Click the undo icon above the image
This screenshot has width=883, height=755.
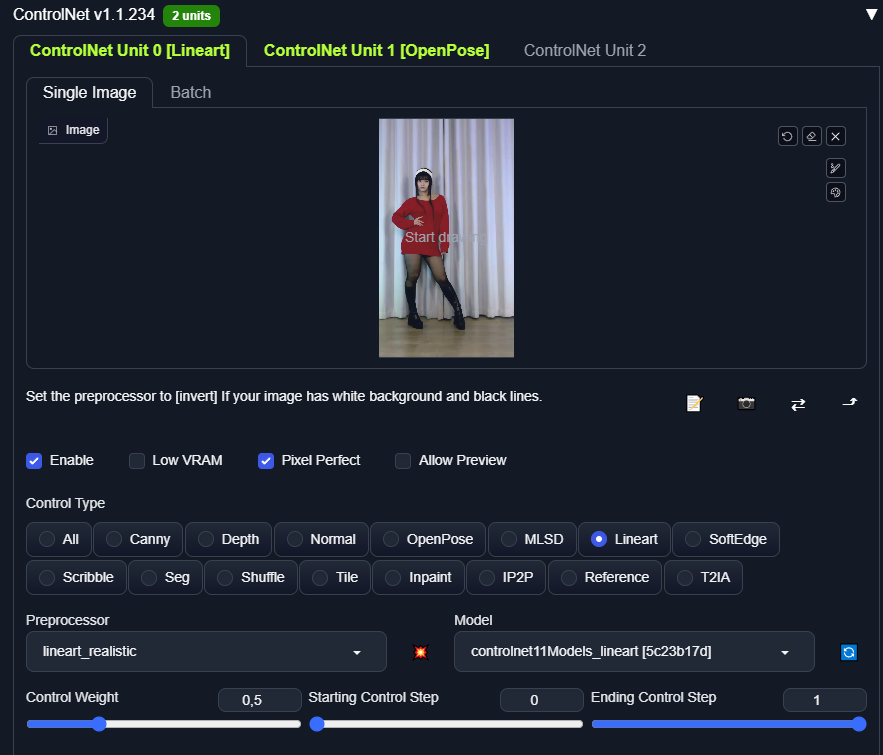coord(787,136)
